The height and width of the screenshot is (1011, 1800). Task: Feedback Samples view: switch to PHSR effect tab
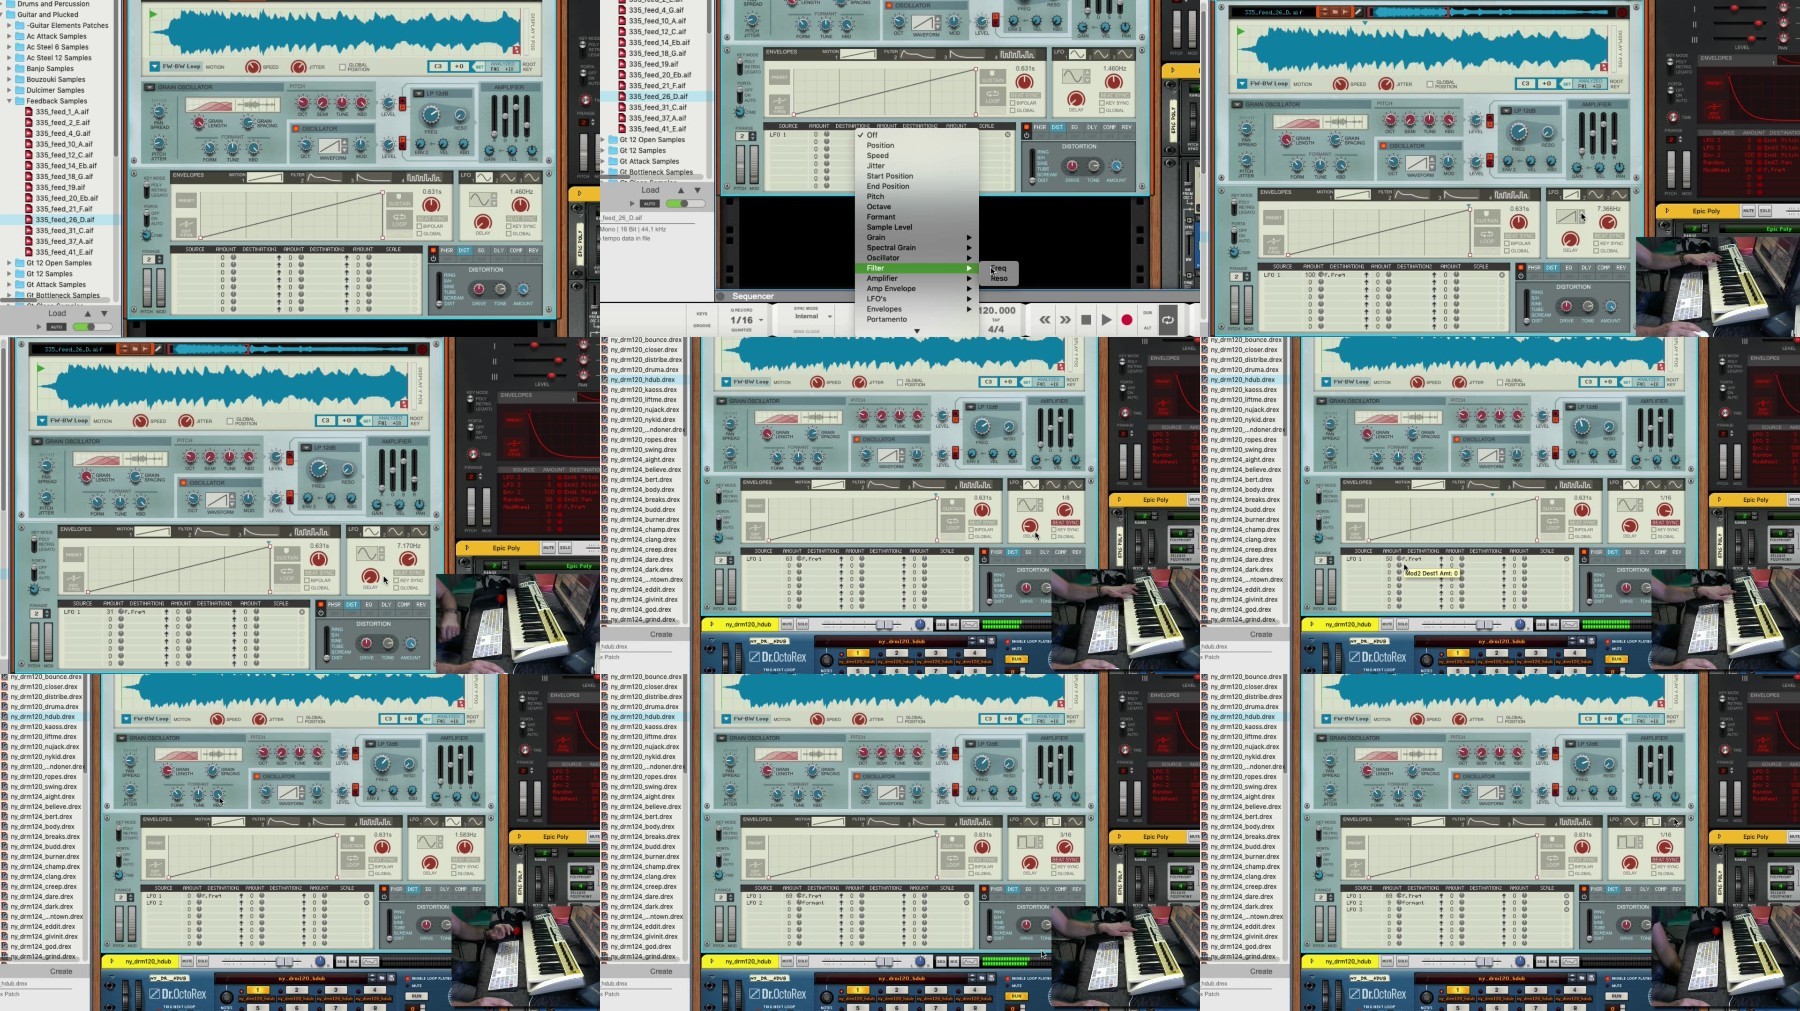(447, 250)
